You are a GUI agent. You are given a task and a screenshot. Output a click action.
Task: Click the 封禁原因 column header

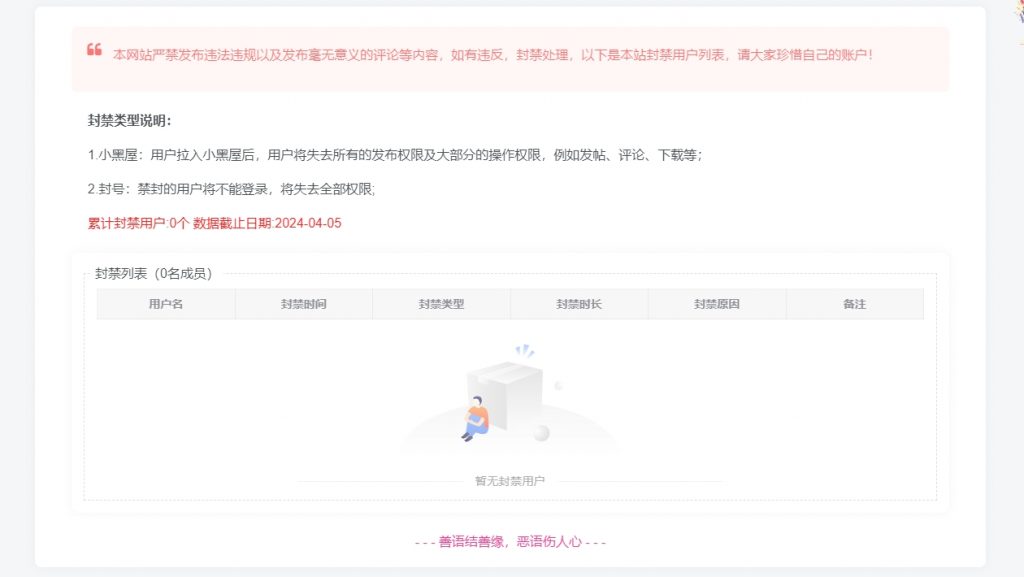pos(716,304)
